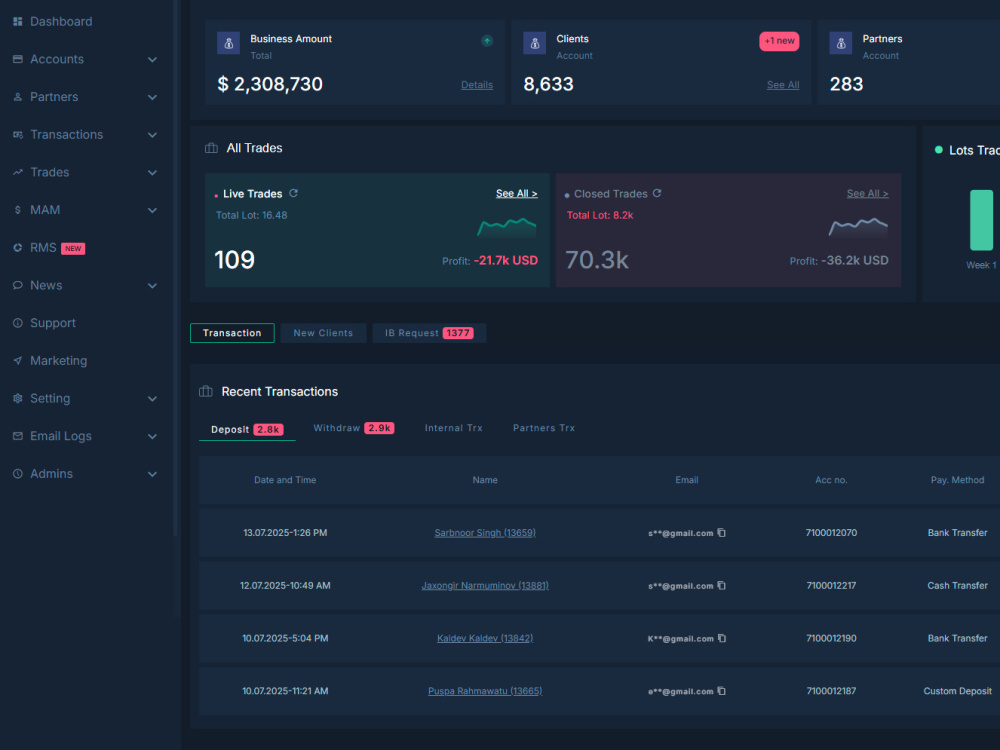Switch to the Transaction tab
The image size is (1000, 750).
click(232, 333)
